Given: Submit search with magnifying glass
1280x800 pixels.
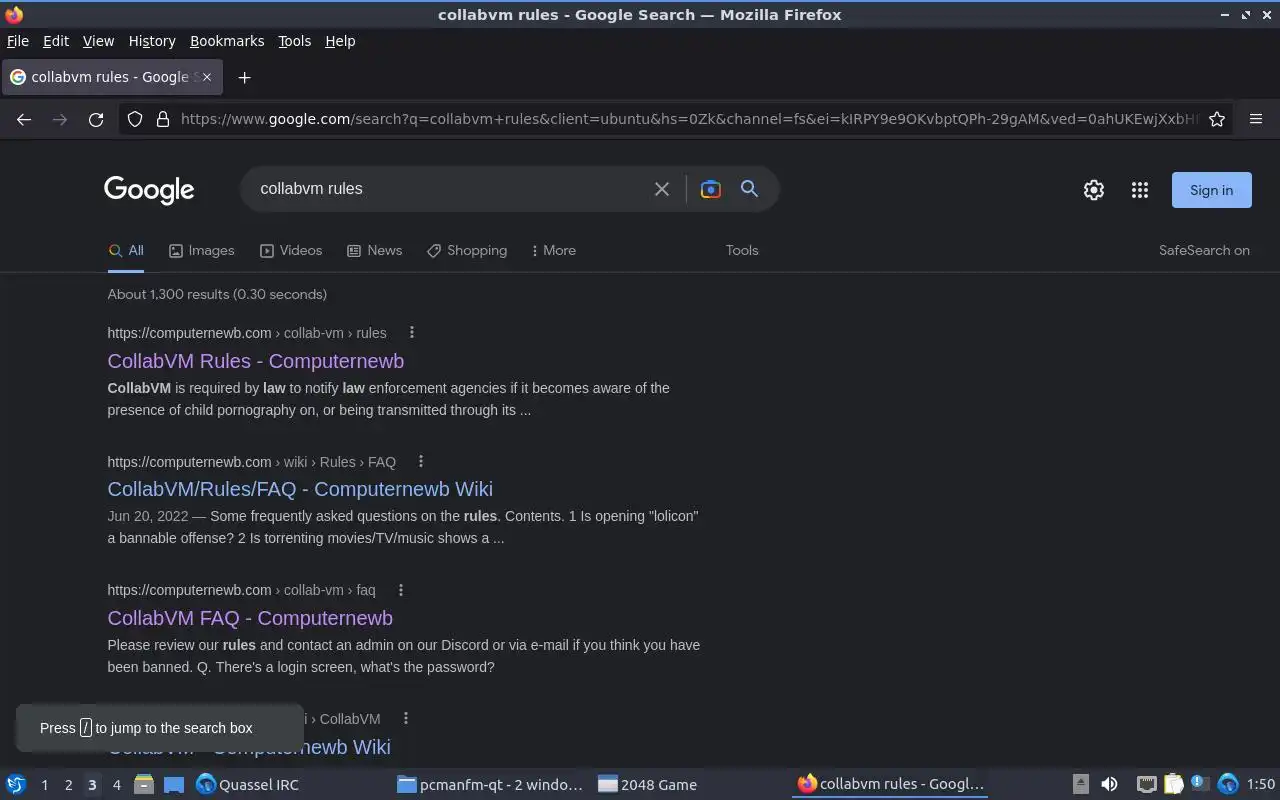Looking at the screenshot, I should point(749,188).
